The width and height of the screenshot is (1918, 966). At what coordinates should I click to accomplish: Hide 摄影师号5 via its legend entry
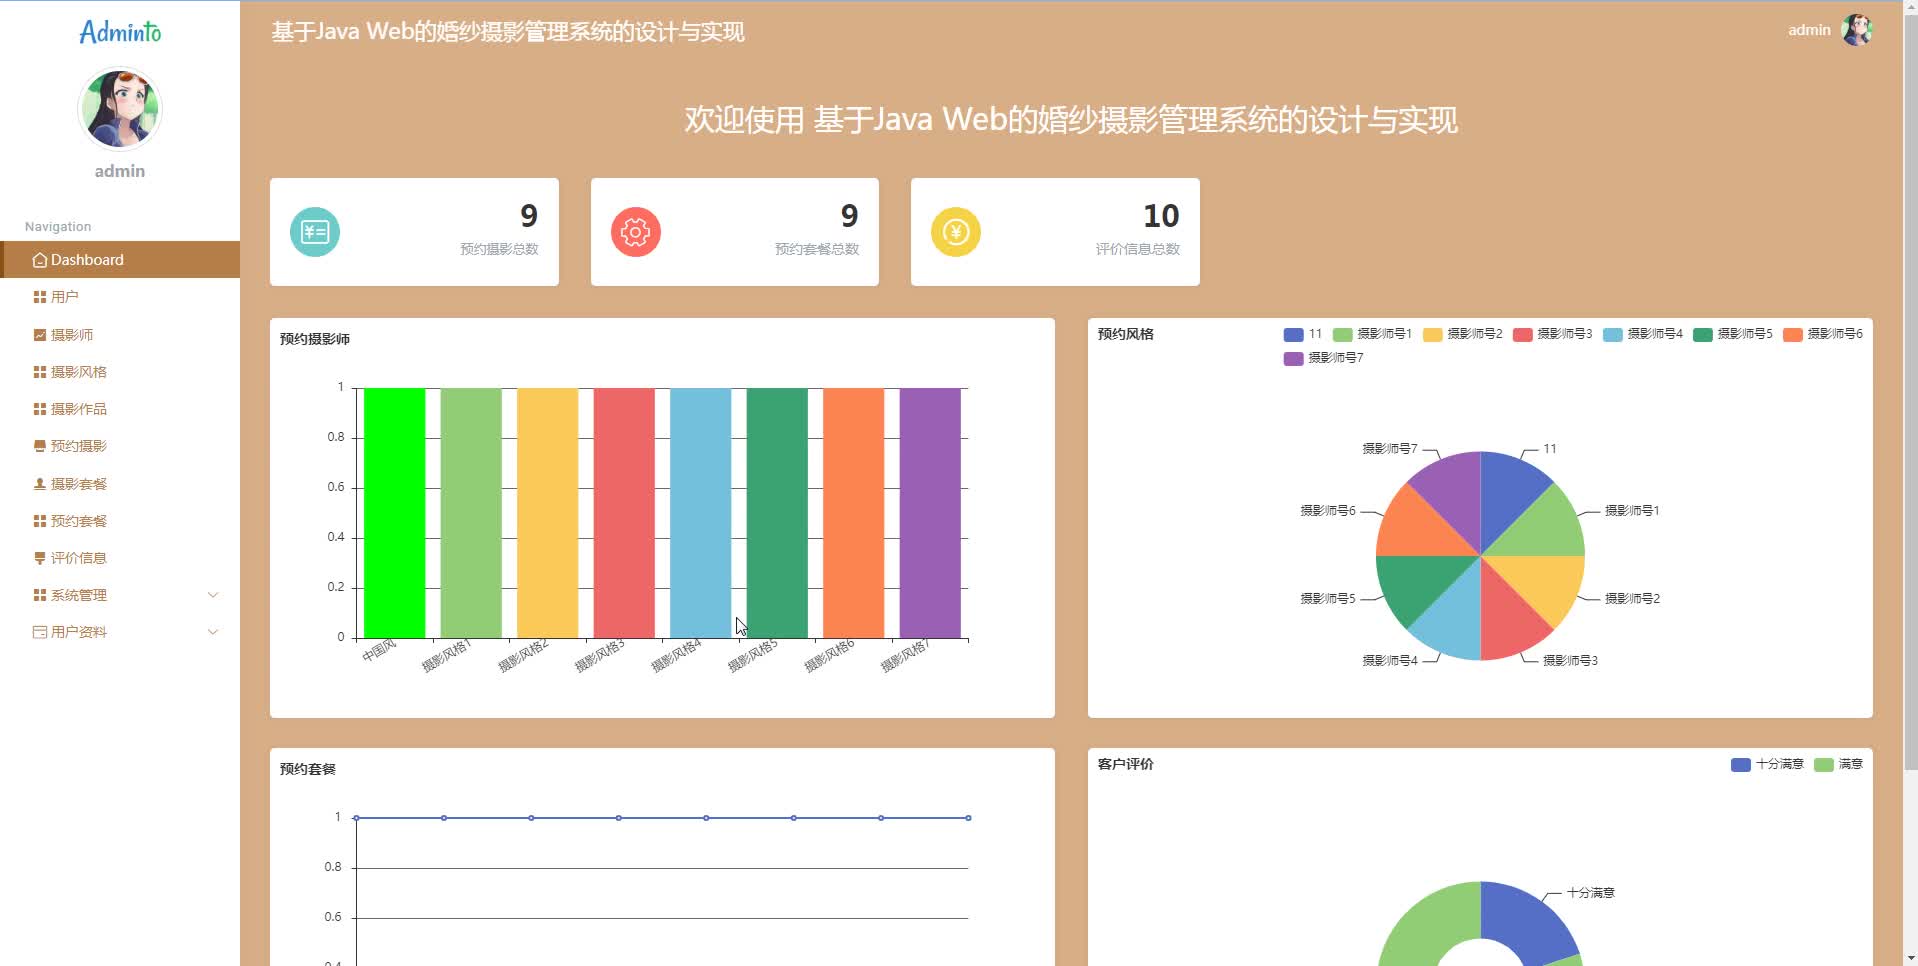1732,334
